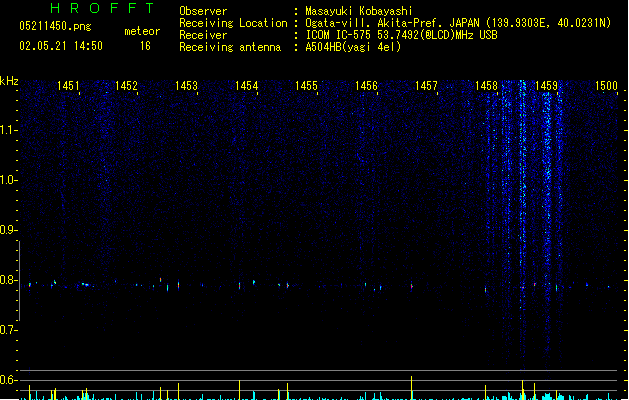629x400 pixels.
Task: Click the date stamp 02.05.21 14:50
Action: tap(61, 46)
